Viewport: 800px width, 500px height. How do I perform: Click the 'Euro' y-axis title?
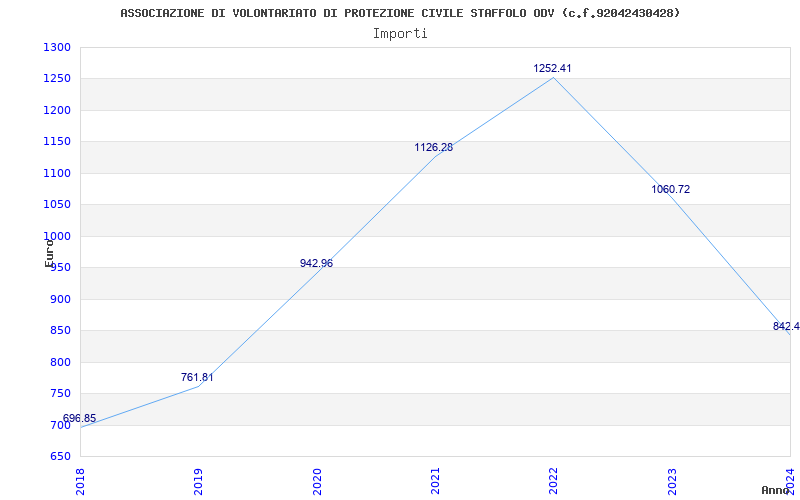pyautogui.click(x=49, y=253)
